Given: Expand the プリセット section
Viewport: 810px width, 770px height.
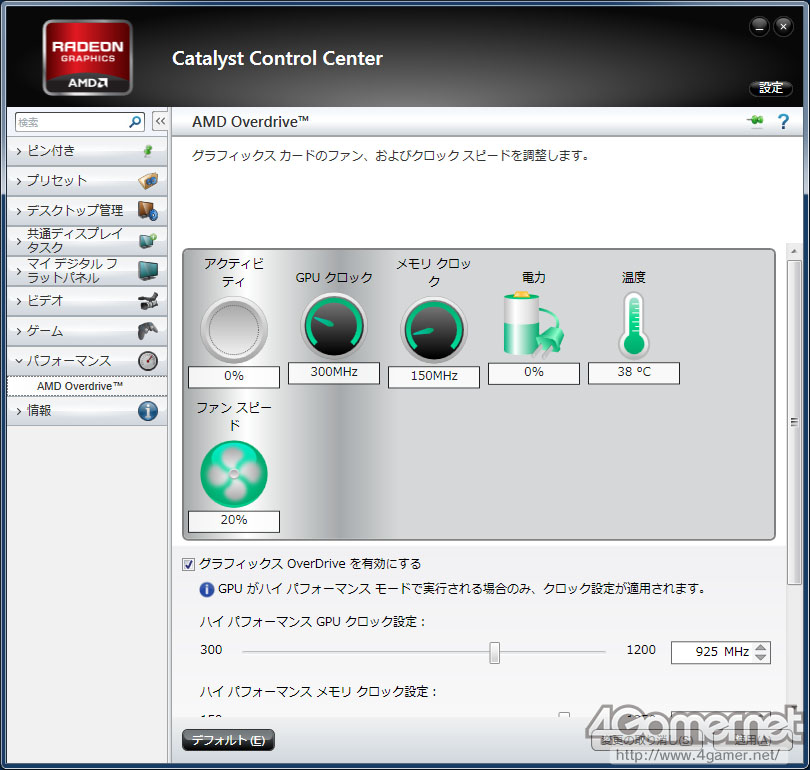Looking at the screenshot, I should 87,181.
